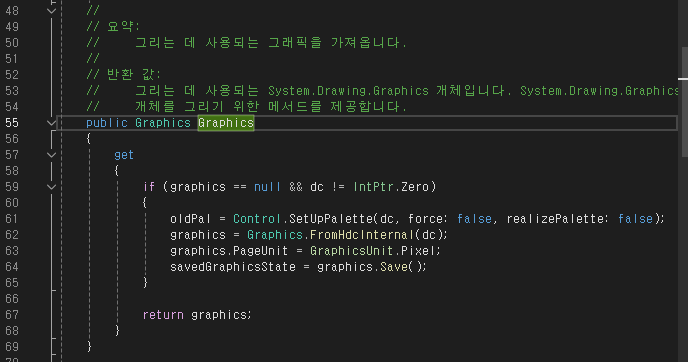This screenshot has width=688, height=362.
Task: Collapse the Graphics property at line 55
Action: tap(51, 123)
